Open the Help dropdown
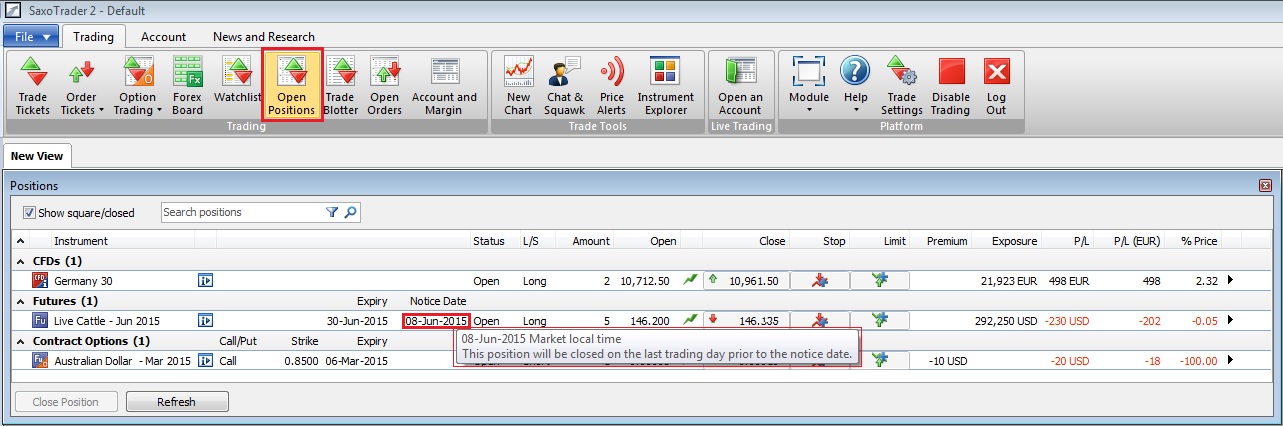1283x427 pixels. (x=855, y=86)
